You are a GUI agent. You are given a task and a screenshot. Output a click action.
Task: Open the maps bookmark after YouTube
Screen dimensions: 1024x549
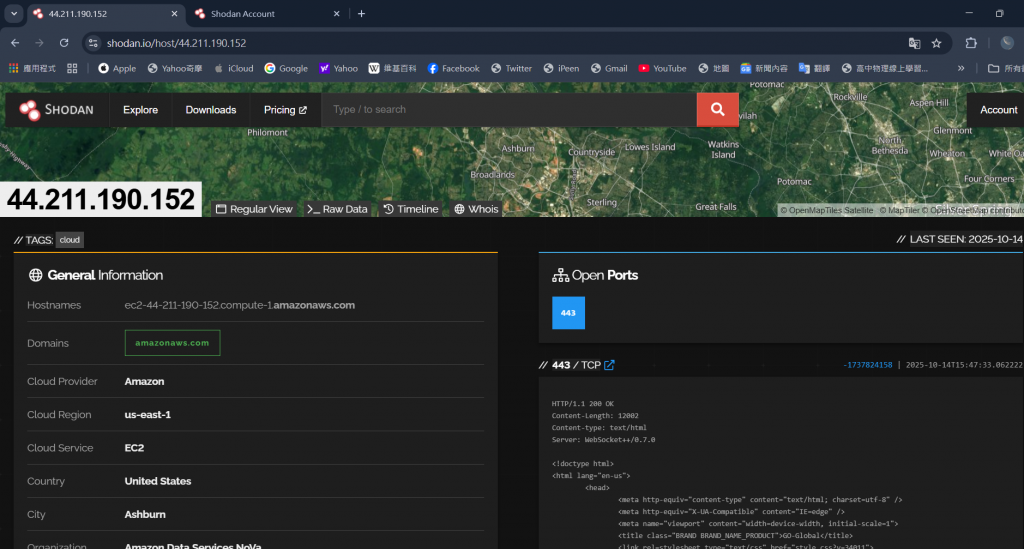point(714,68)
